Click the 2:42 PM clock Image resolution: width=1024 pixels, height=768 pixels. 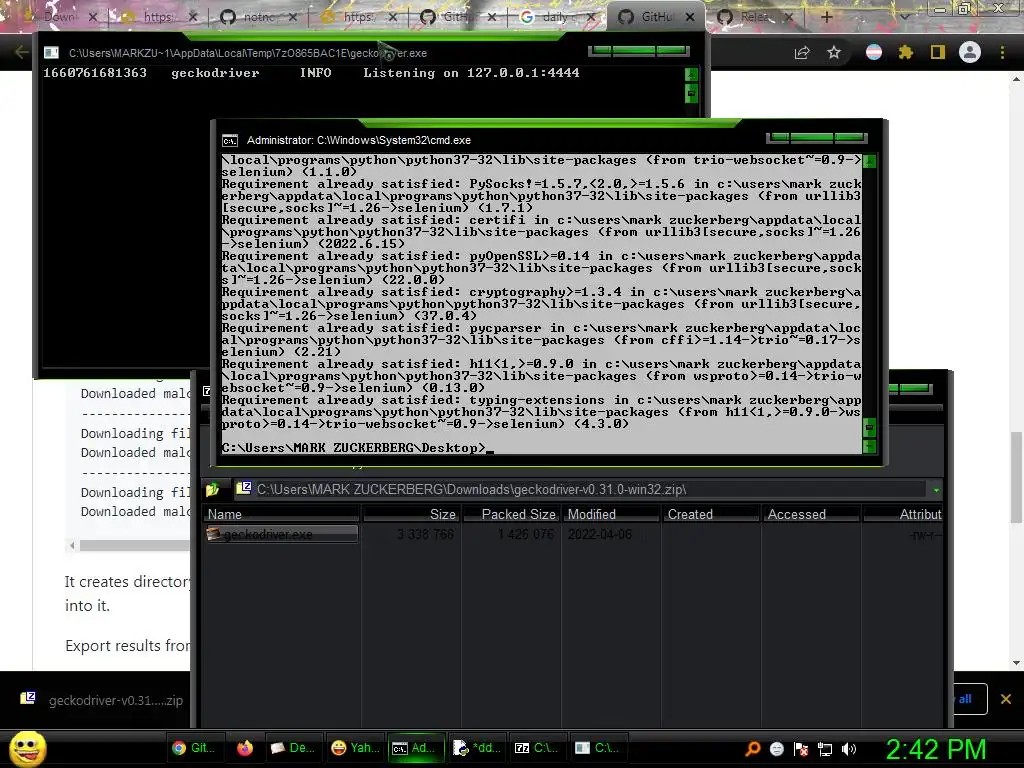(936, 750)
